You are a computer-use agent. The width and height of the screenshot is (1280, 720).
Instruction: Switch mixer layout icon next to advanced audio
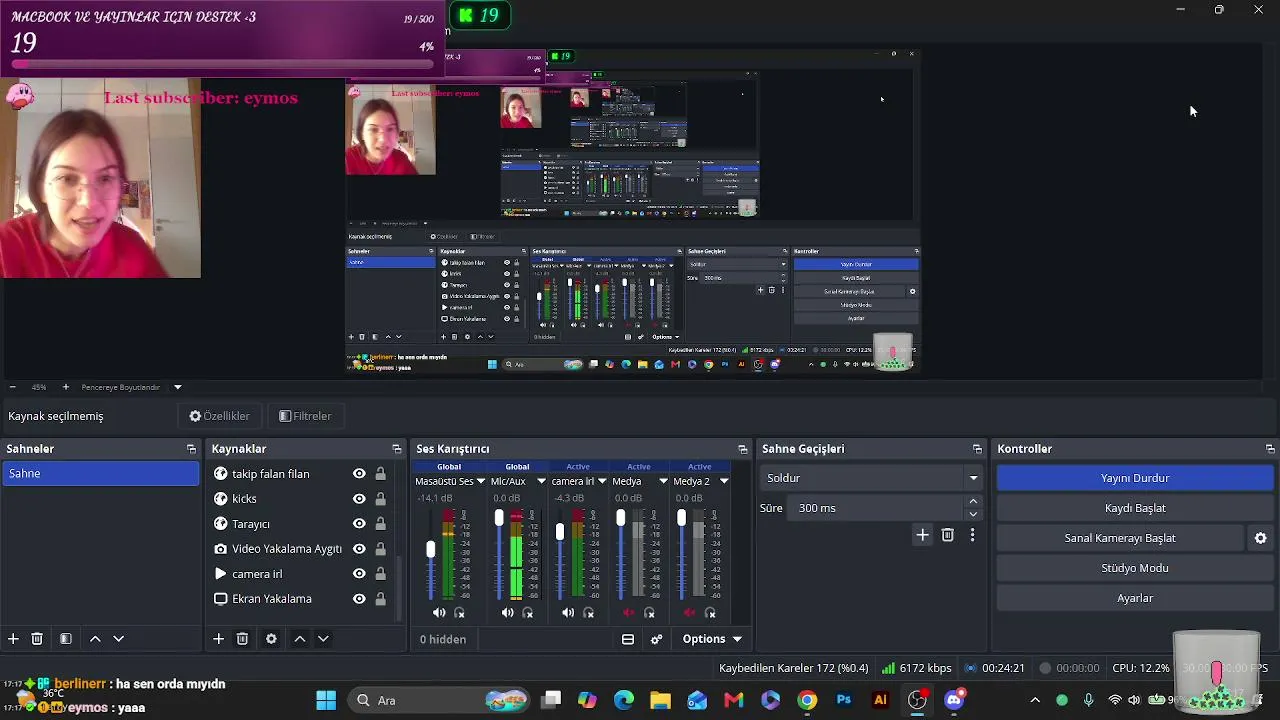[x=628, y=639]
